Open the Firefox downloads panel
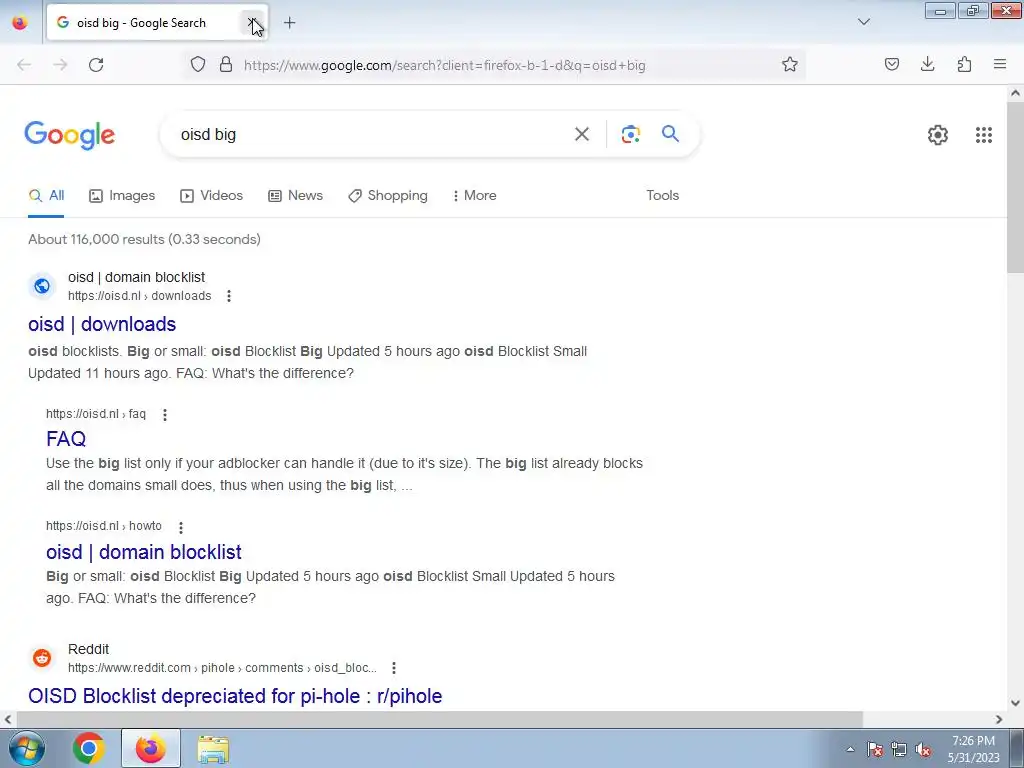1024x768 pixels. (927, 64)
